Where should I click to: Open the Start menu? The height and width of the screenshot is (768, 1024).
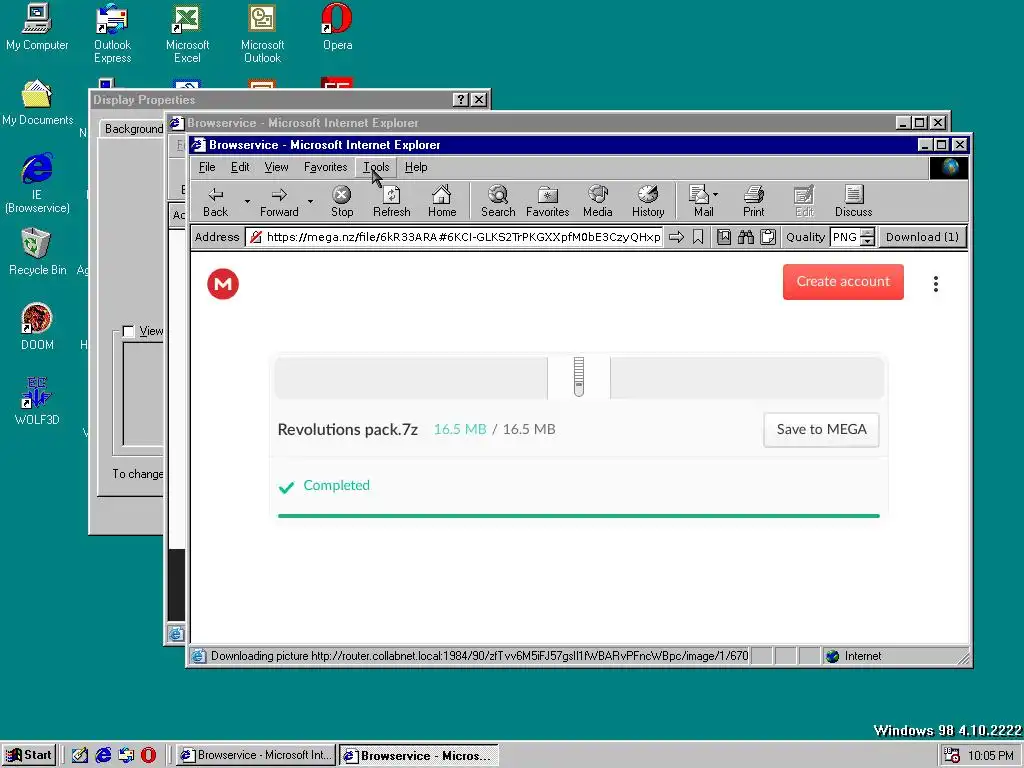29,756
